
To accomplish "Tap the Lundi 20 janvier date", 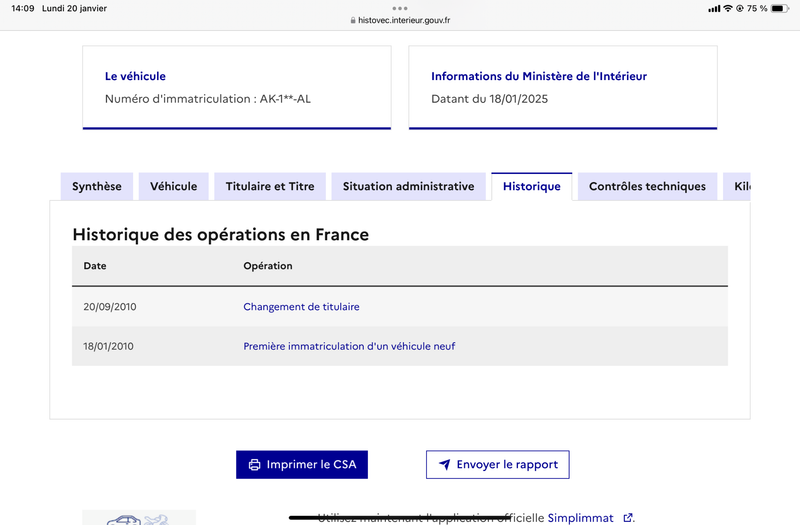I will (x=74, y=8).
